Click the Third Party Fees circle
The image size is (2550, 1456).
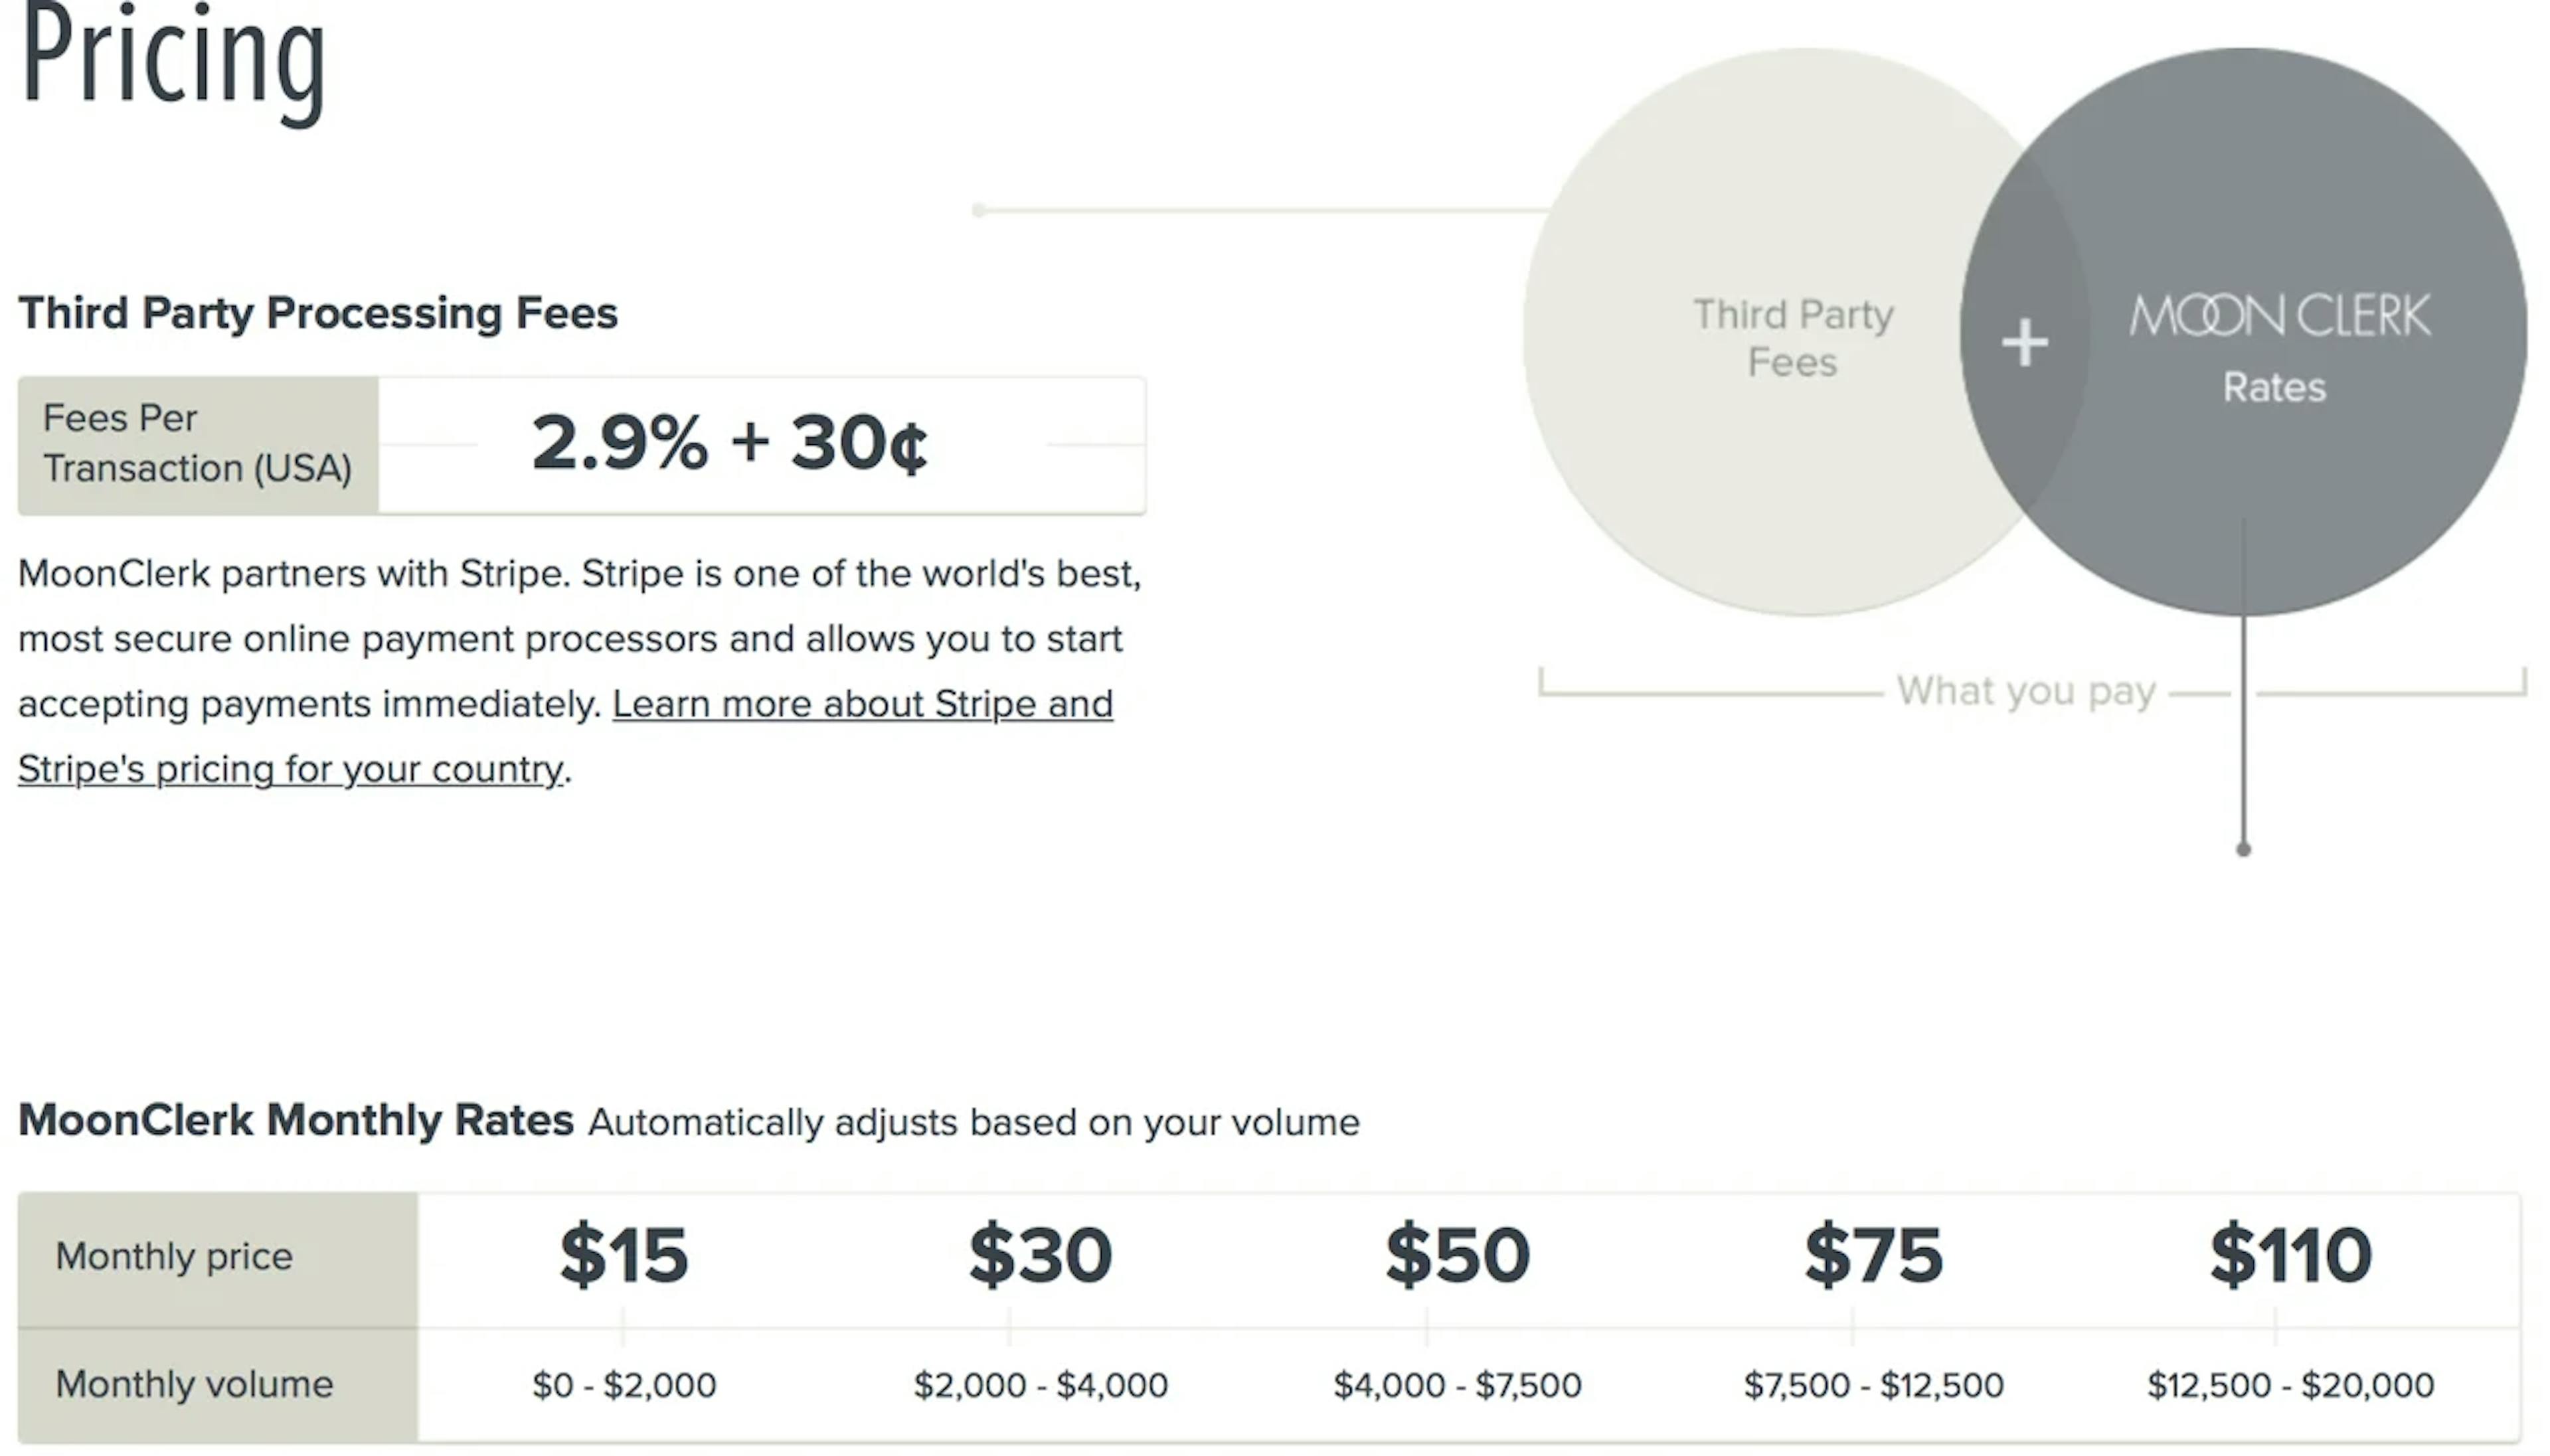pyautogui.click(x=1793, y=332)
